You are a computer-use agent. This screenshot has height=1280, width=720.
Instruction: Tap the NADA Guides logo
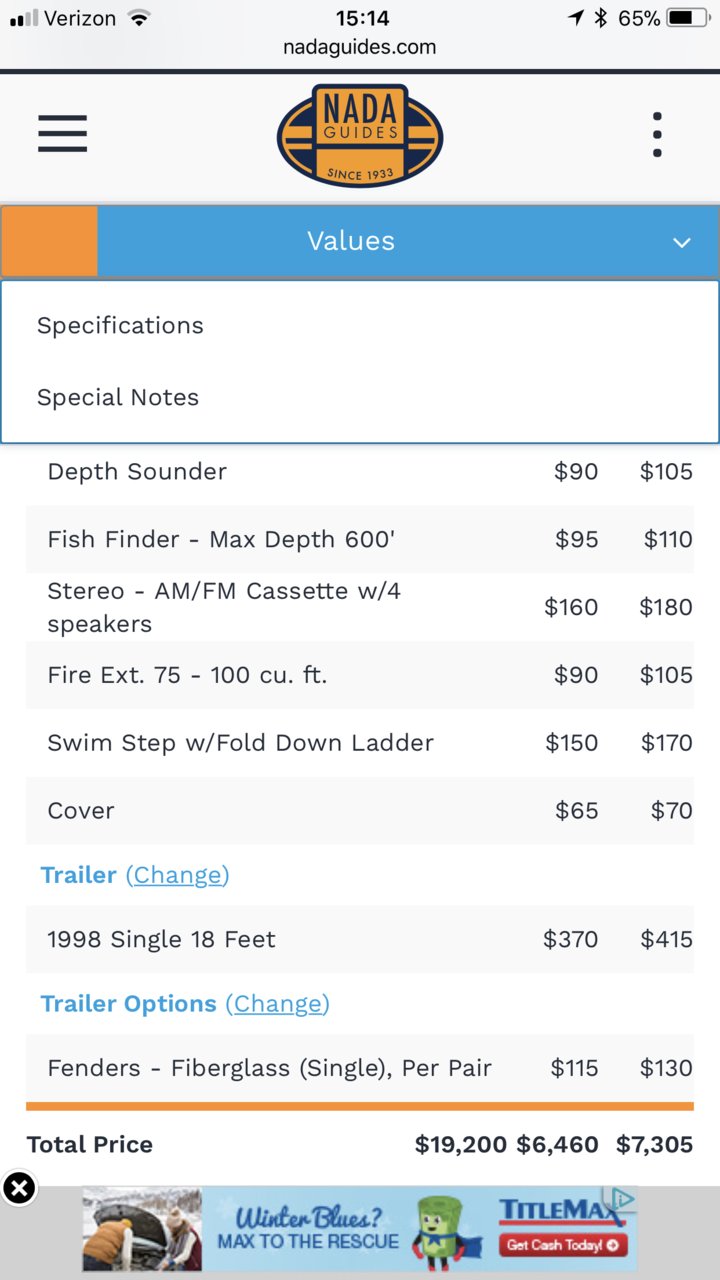pos(360,135)
